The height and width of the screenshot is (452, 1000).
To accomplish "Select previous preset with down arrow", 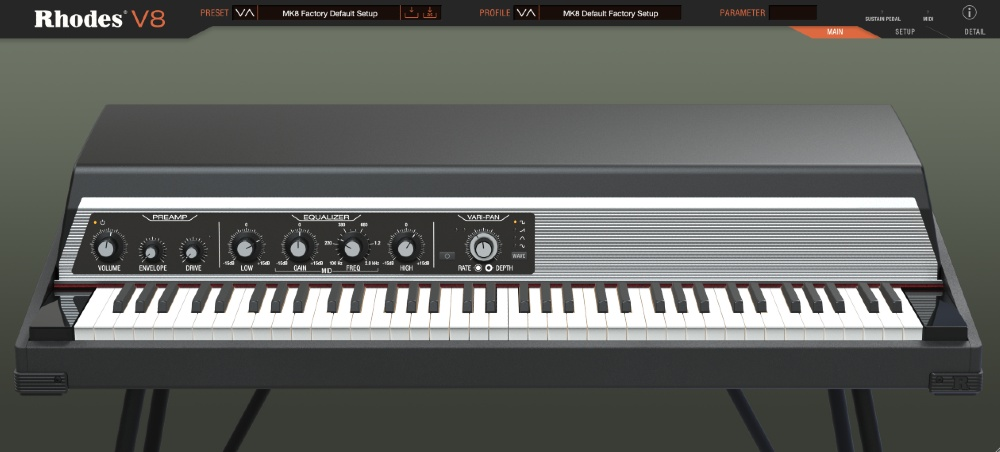I will 240,13.
